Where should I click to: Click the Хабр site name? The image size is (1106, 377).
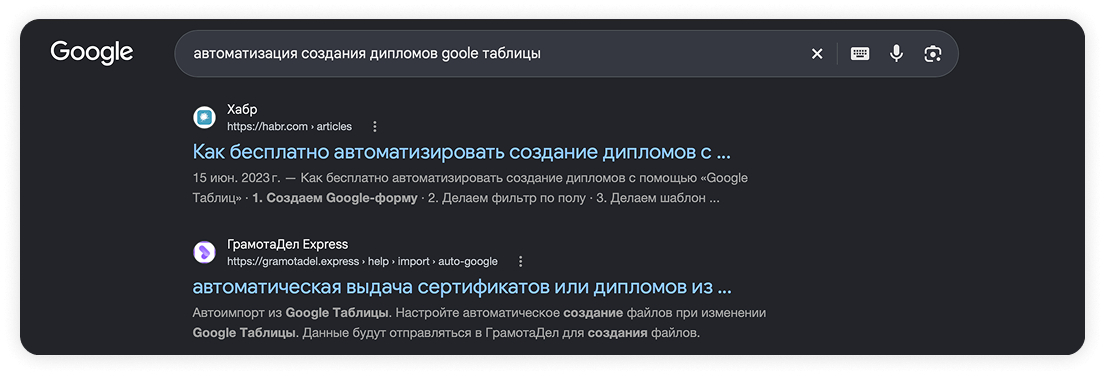[242, 109]
